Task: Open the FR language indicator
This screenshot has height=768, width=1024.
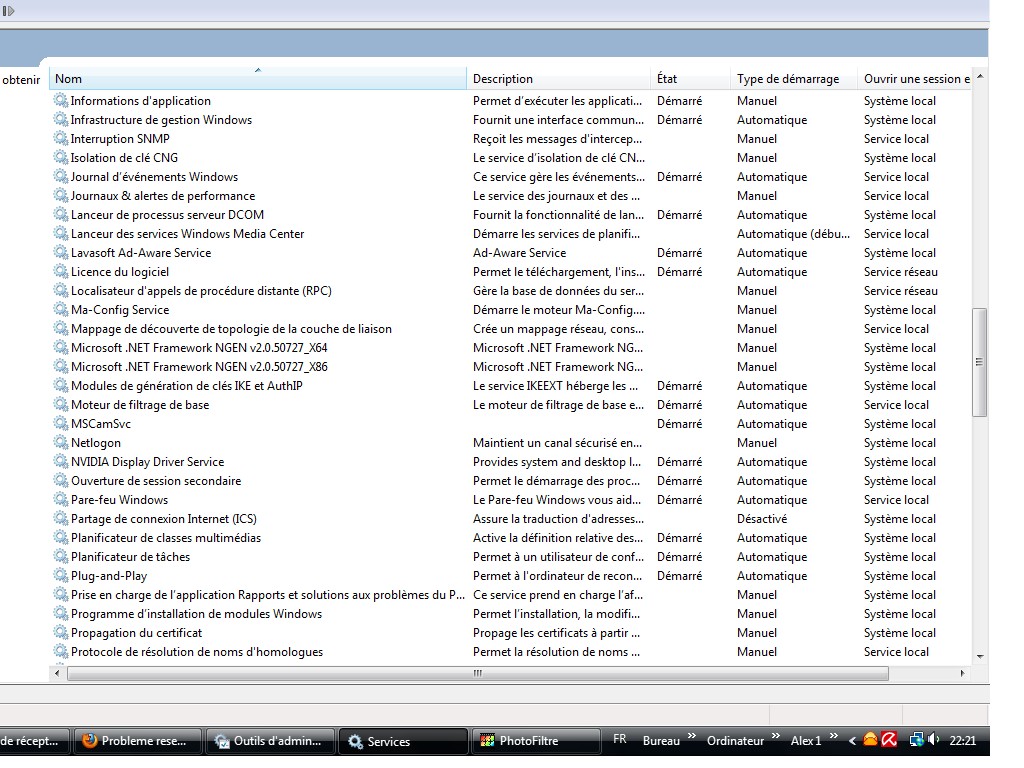Action: pyautogui.click(x=620, y=739)
